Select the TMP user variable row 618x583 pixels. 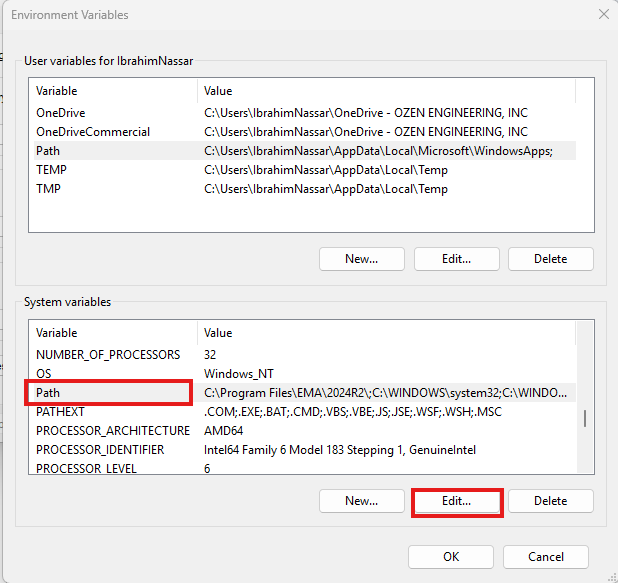tap(49, 189)
